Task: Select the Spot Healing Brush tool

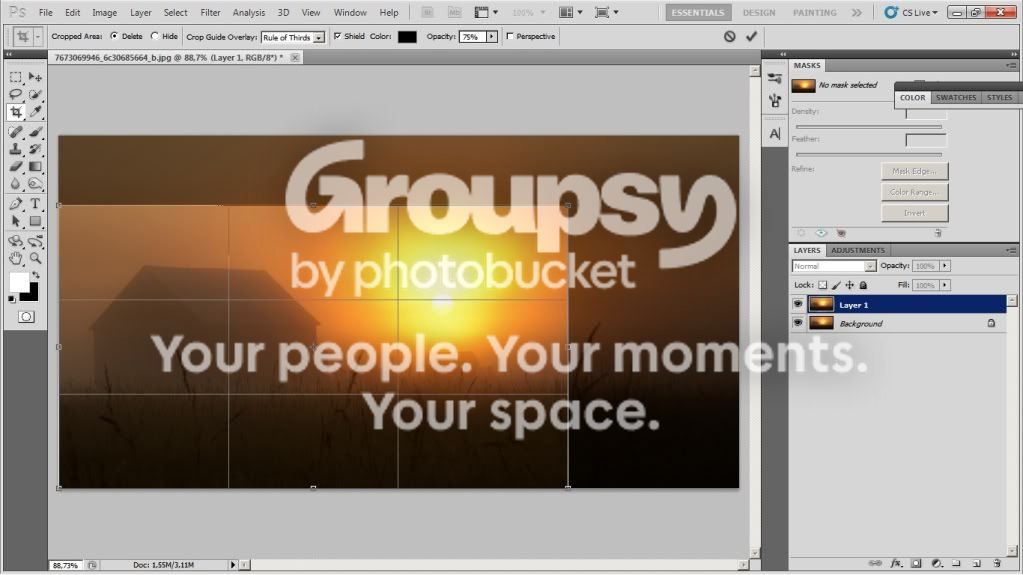Action: click(x=16, y=132)
